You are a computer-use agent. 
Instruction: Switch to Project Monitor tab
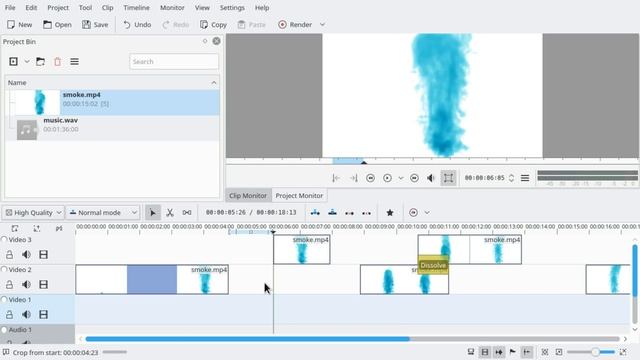[299, 196]
